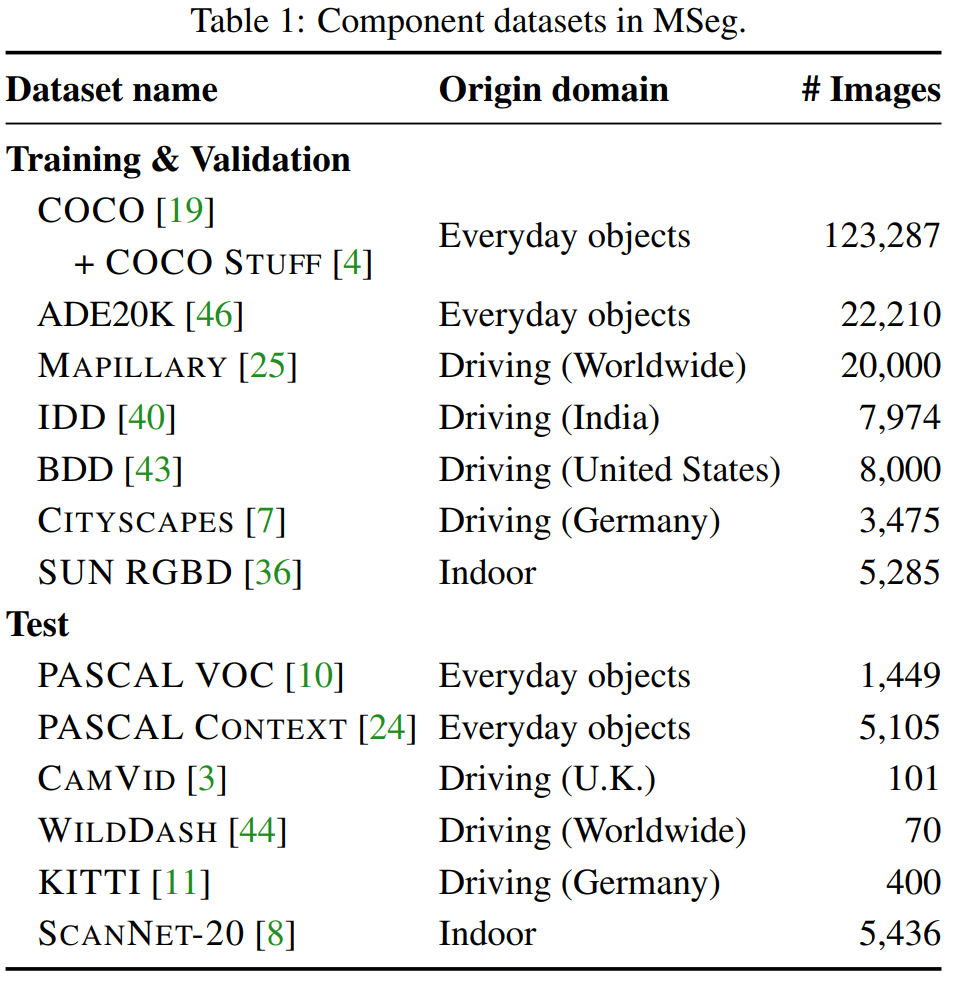The height and width of the screenshot is (987, 954).
Task: Select 'Driving (Germany)' in the Cityscapes row
Action: (580, 522)
